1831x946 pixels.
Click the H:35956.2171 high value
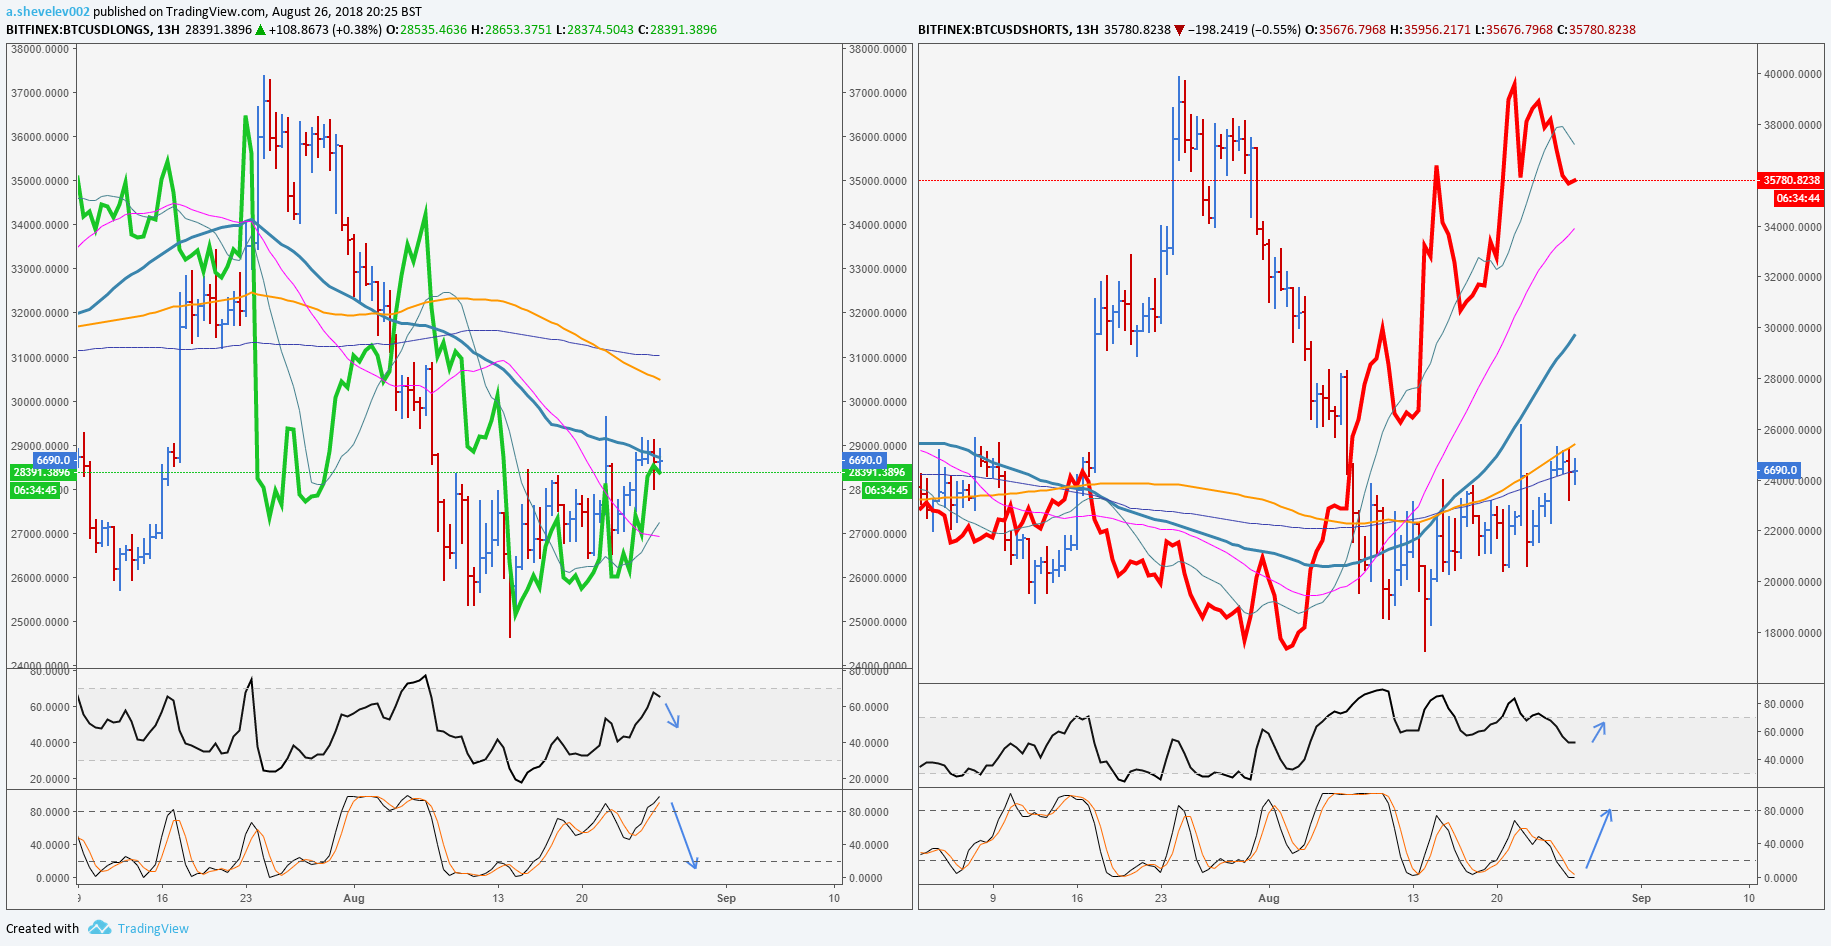1431,30
